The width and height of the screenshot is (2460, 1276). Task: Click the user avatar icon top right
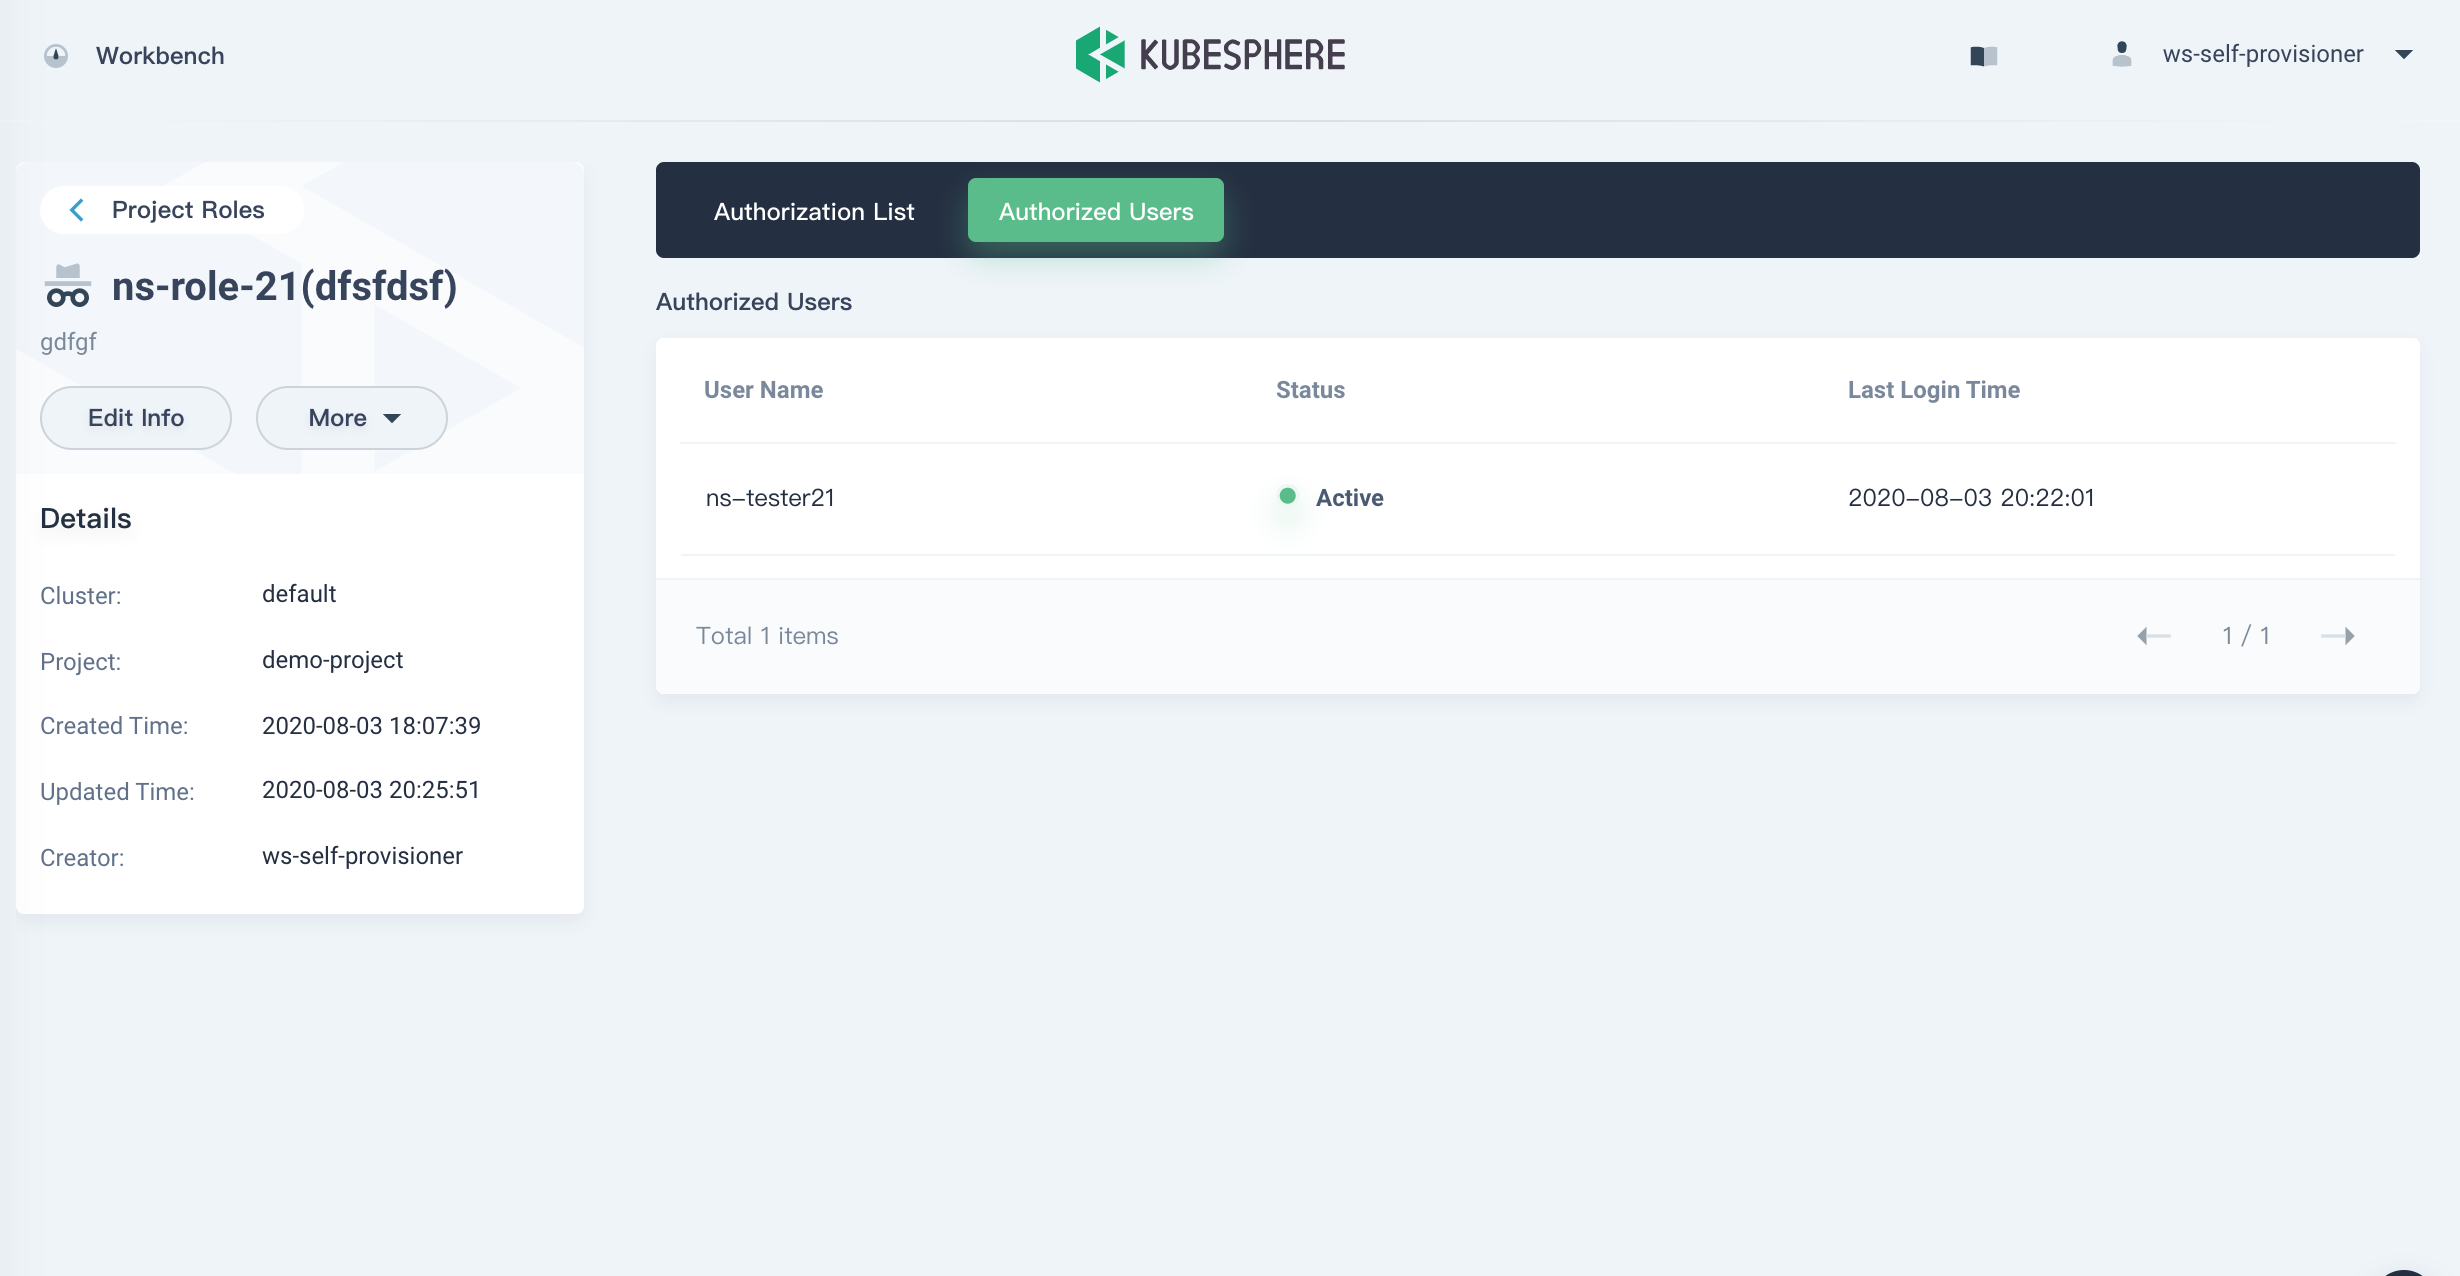pyautogui.click(x=2120, y=54)
